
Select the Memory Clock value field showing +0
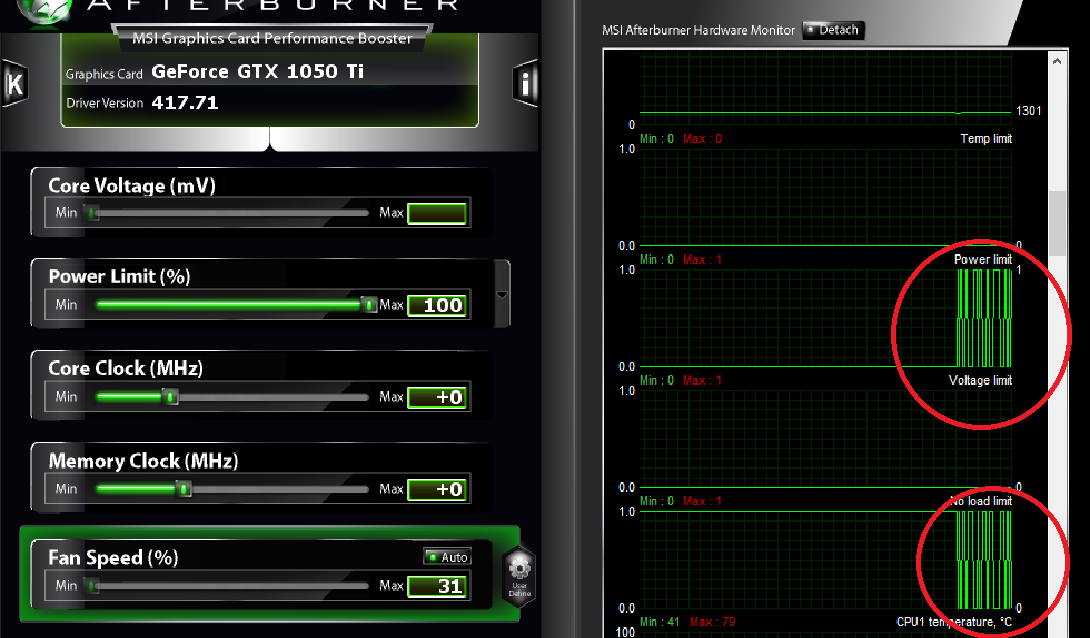[x=437, y=489]
